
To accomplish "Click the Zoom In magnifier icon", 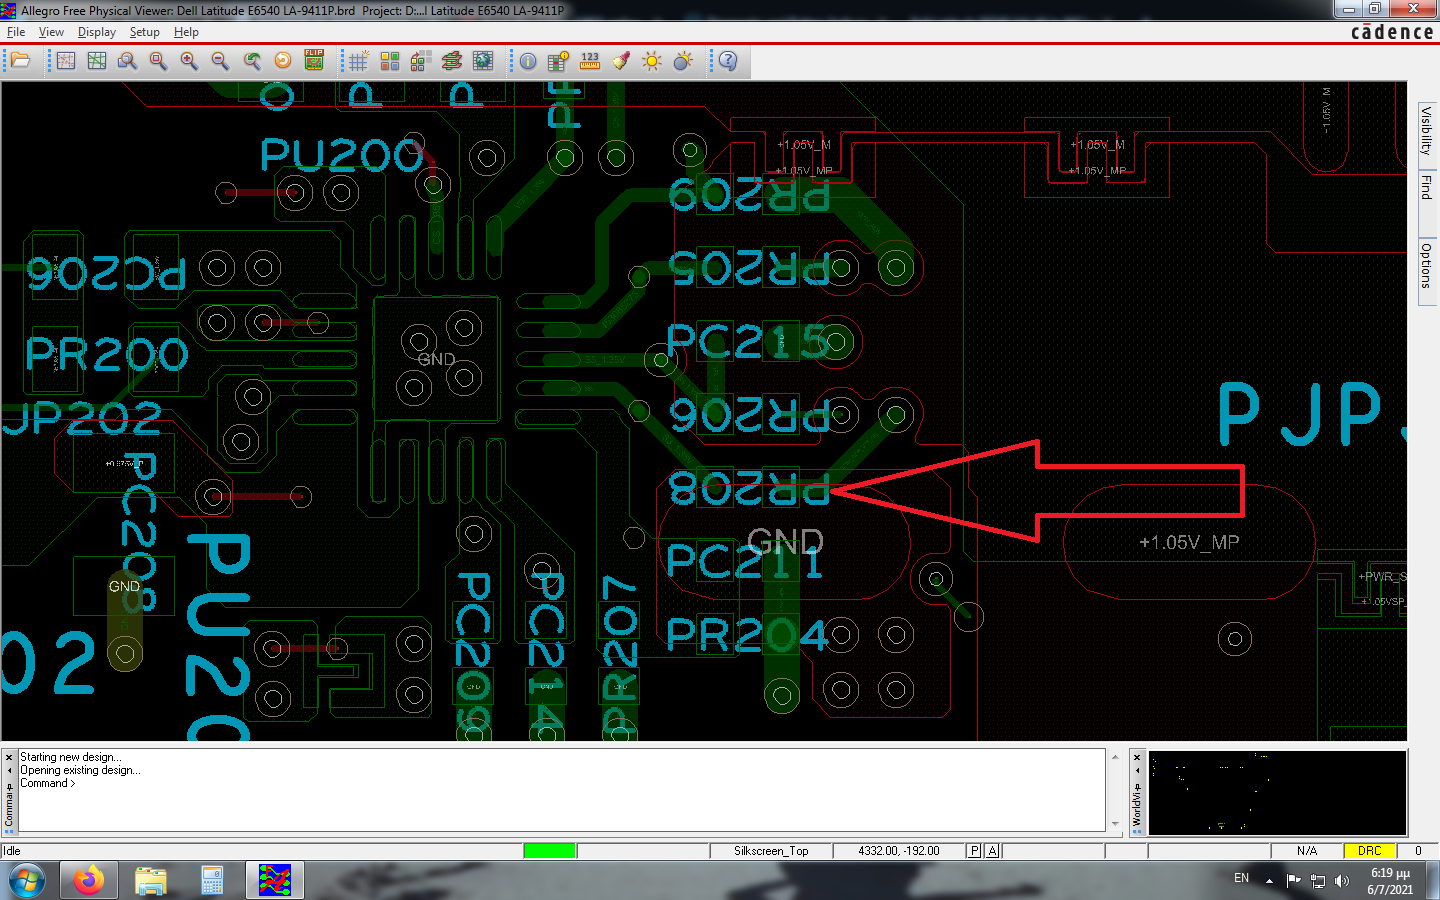I will (x=189, y=61).
